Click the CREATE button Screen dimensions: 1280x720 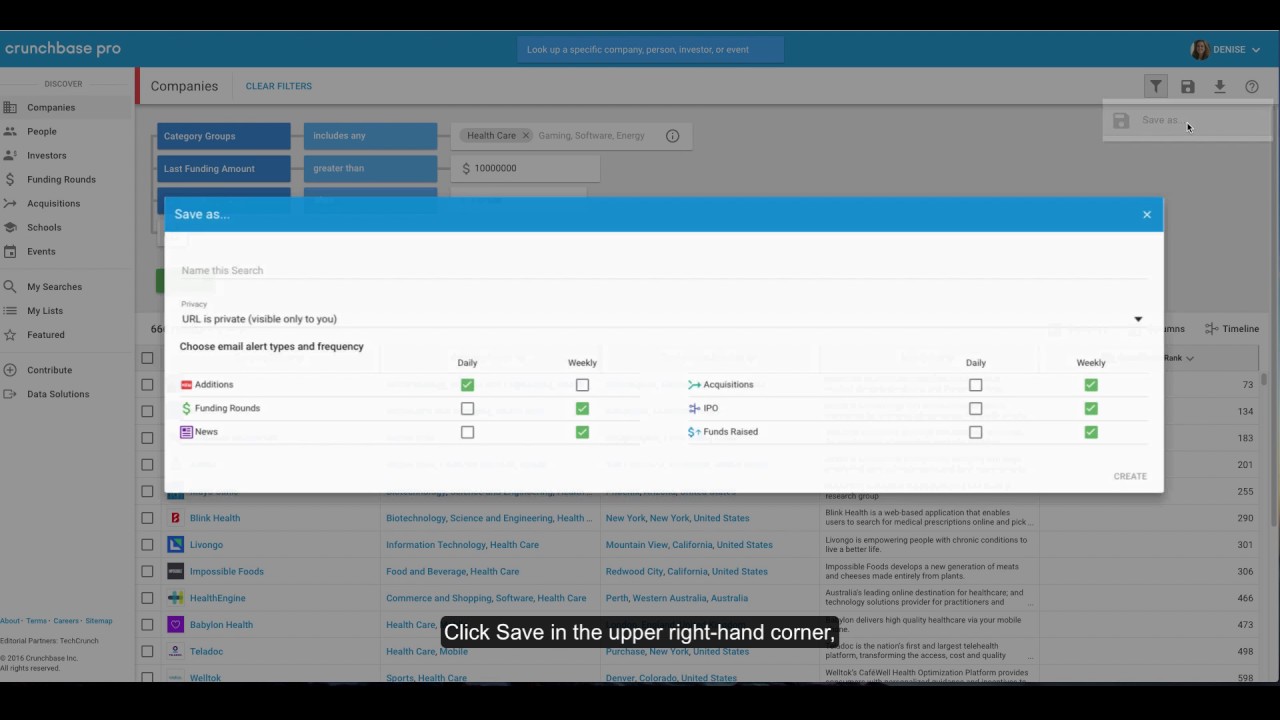1130,476
